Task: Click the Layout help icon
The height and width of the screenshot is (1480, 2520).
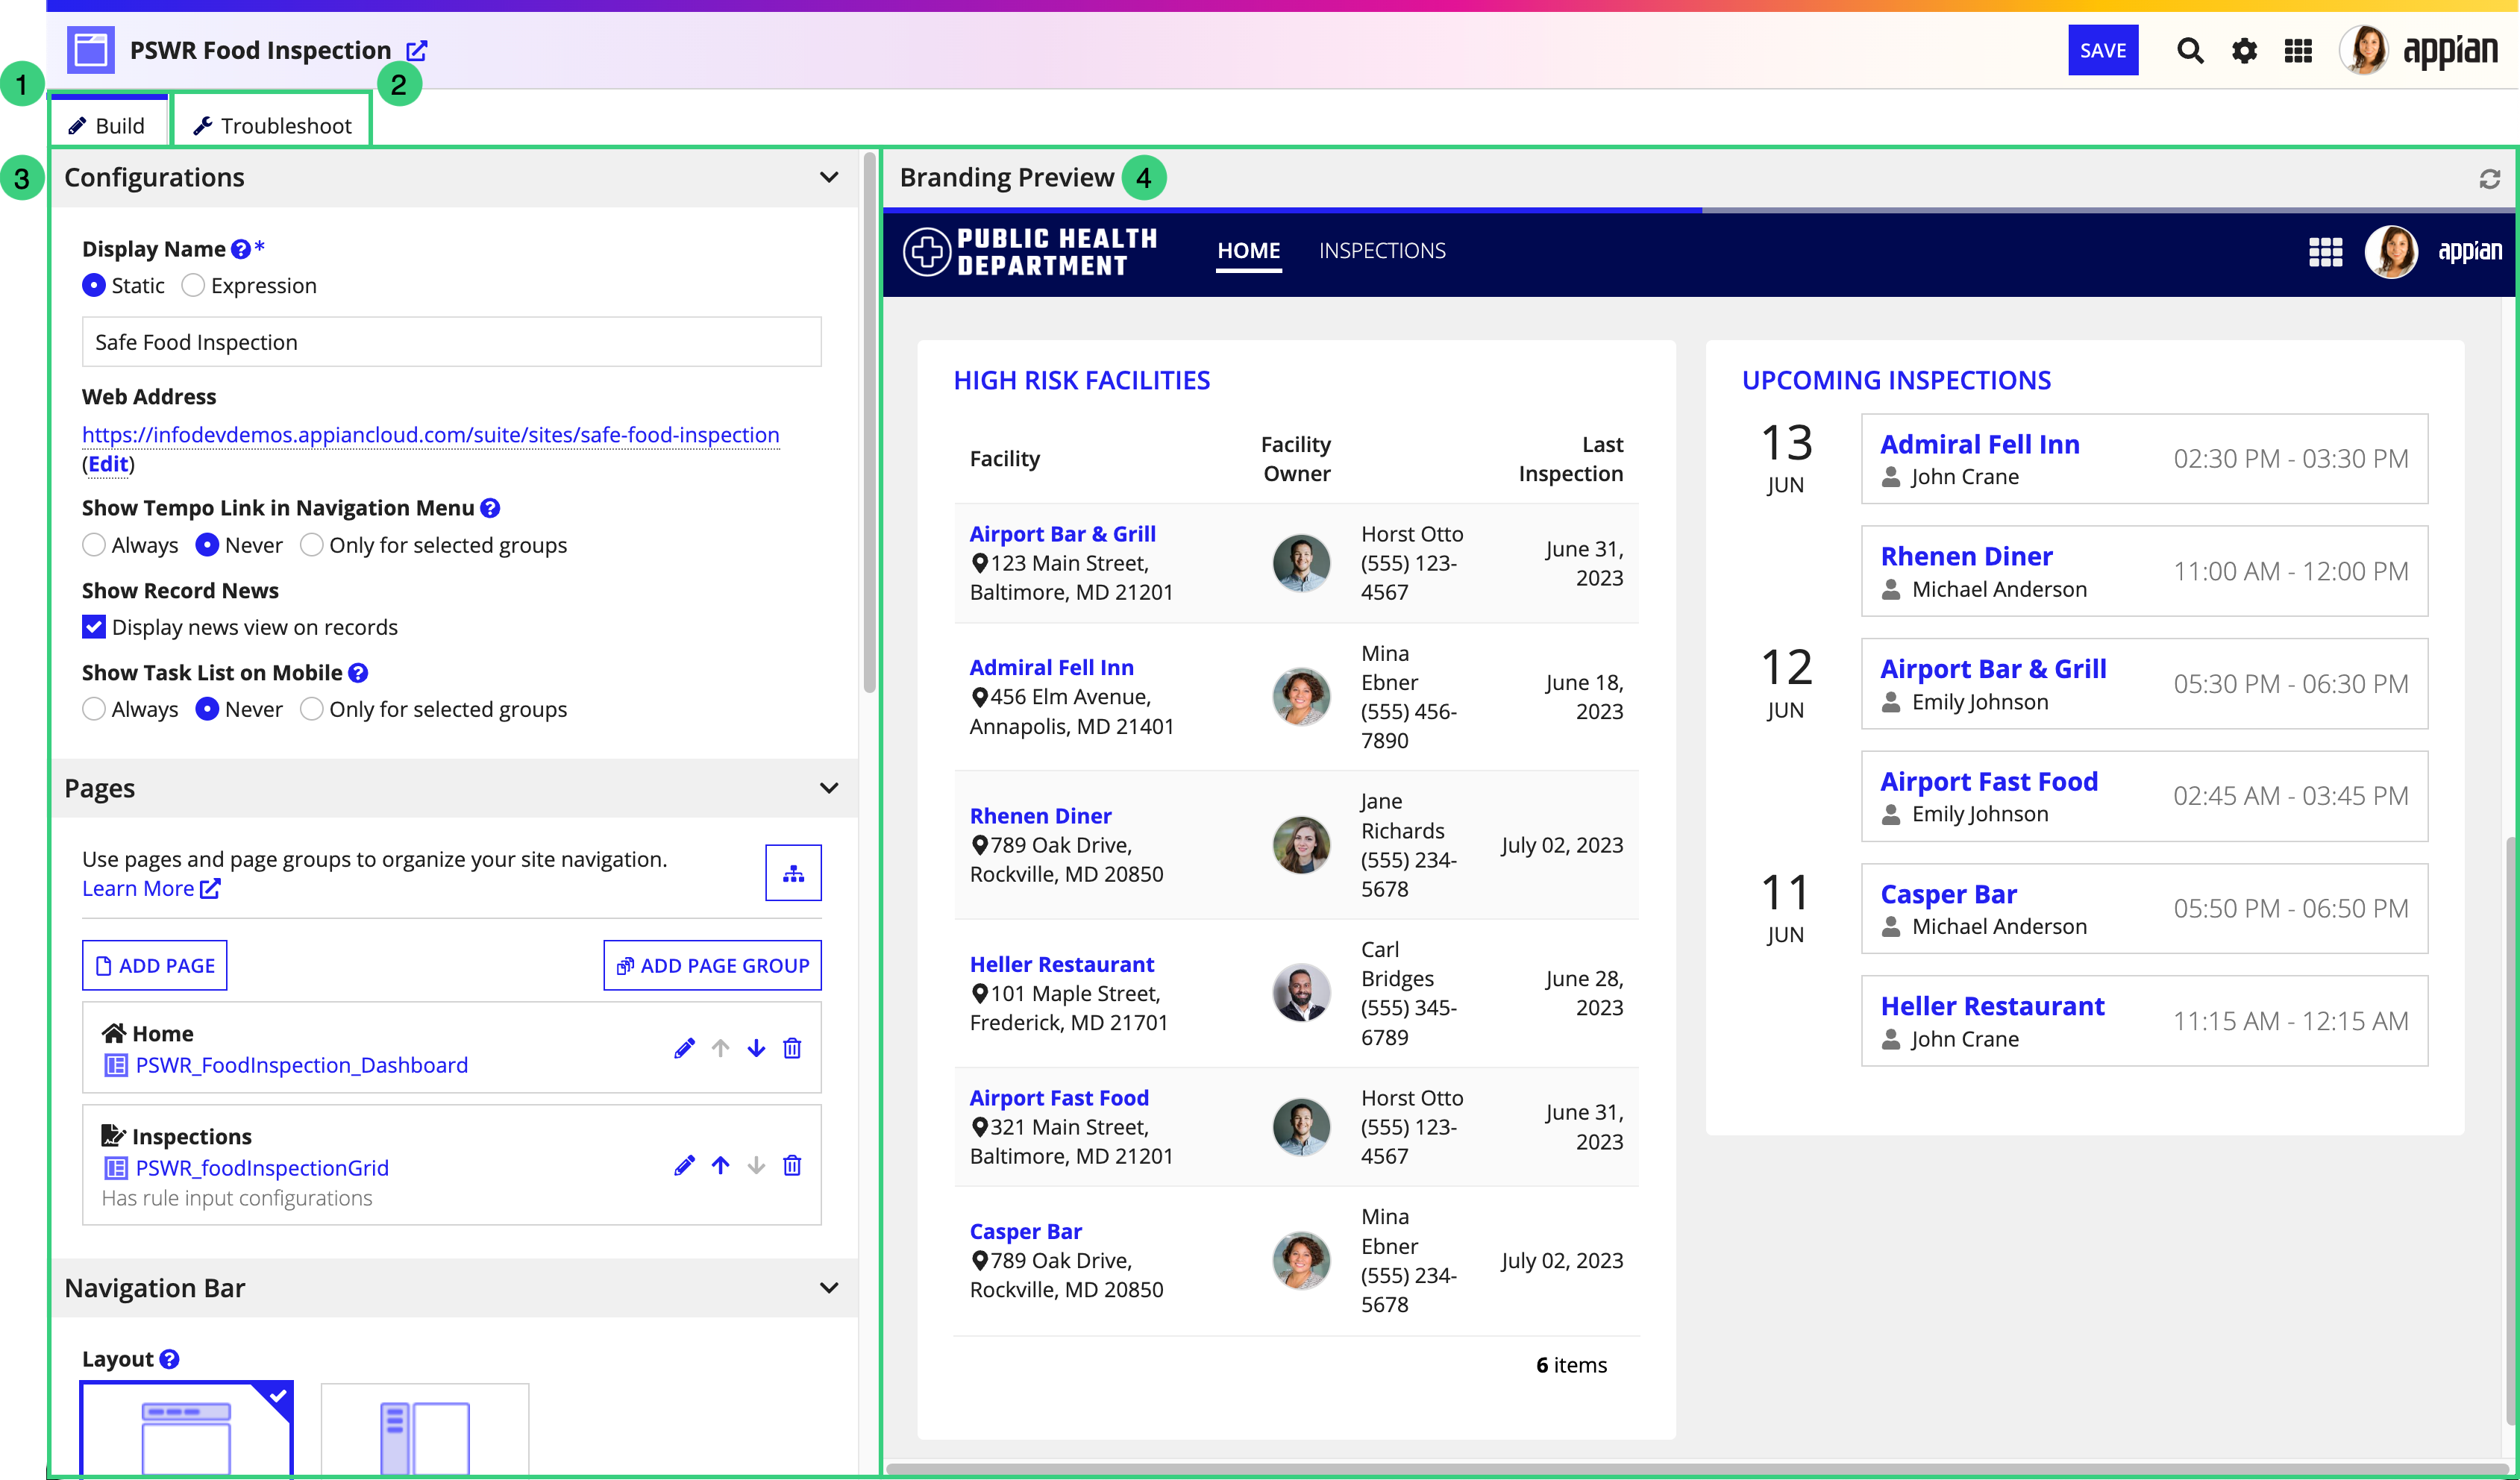Action: click(x=170, y=1359)
